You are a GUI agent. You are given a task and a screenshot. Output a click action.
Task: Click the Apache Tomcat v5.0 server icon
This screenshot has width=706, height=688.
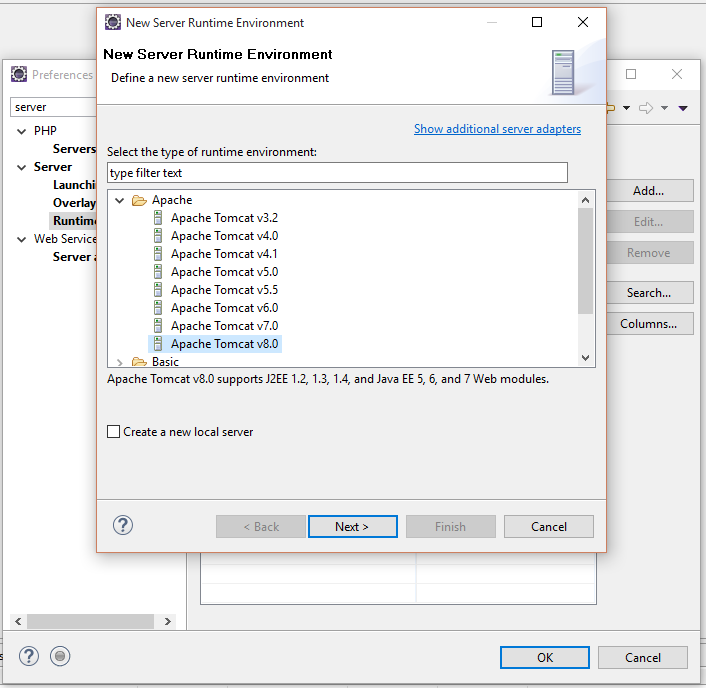[158, 272]
